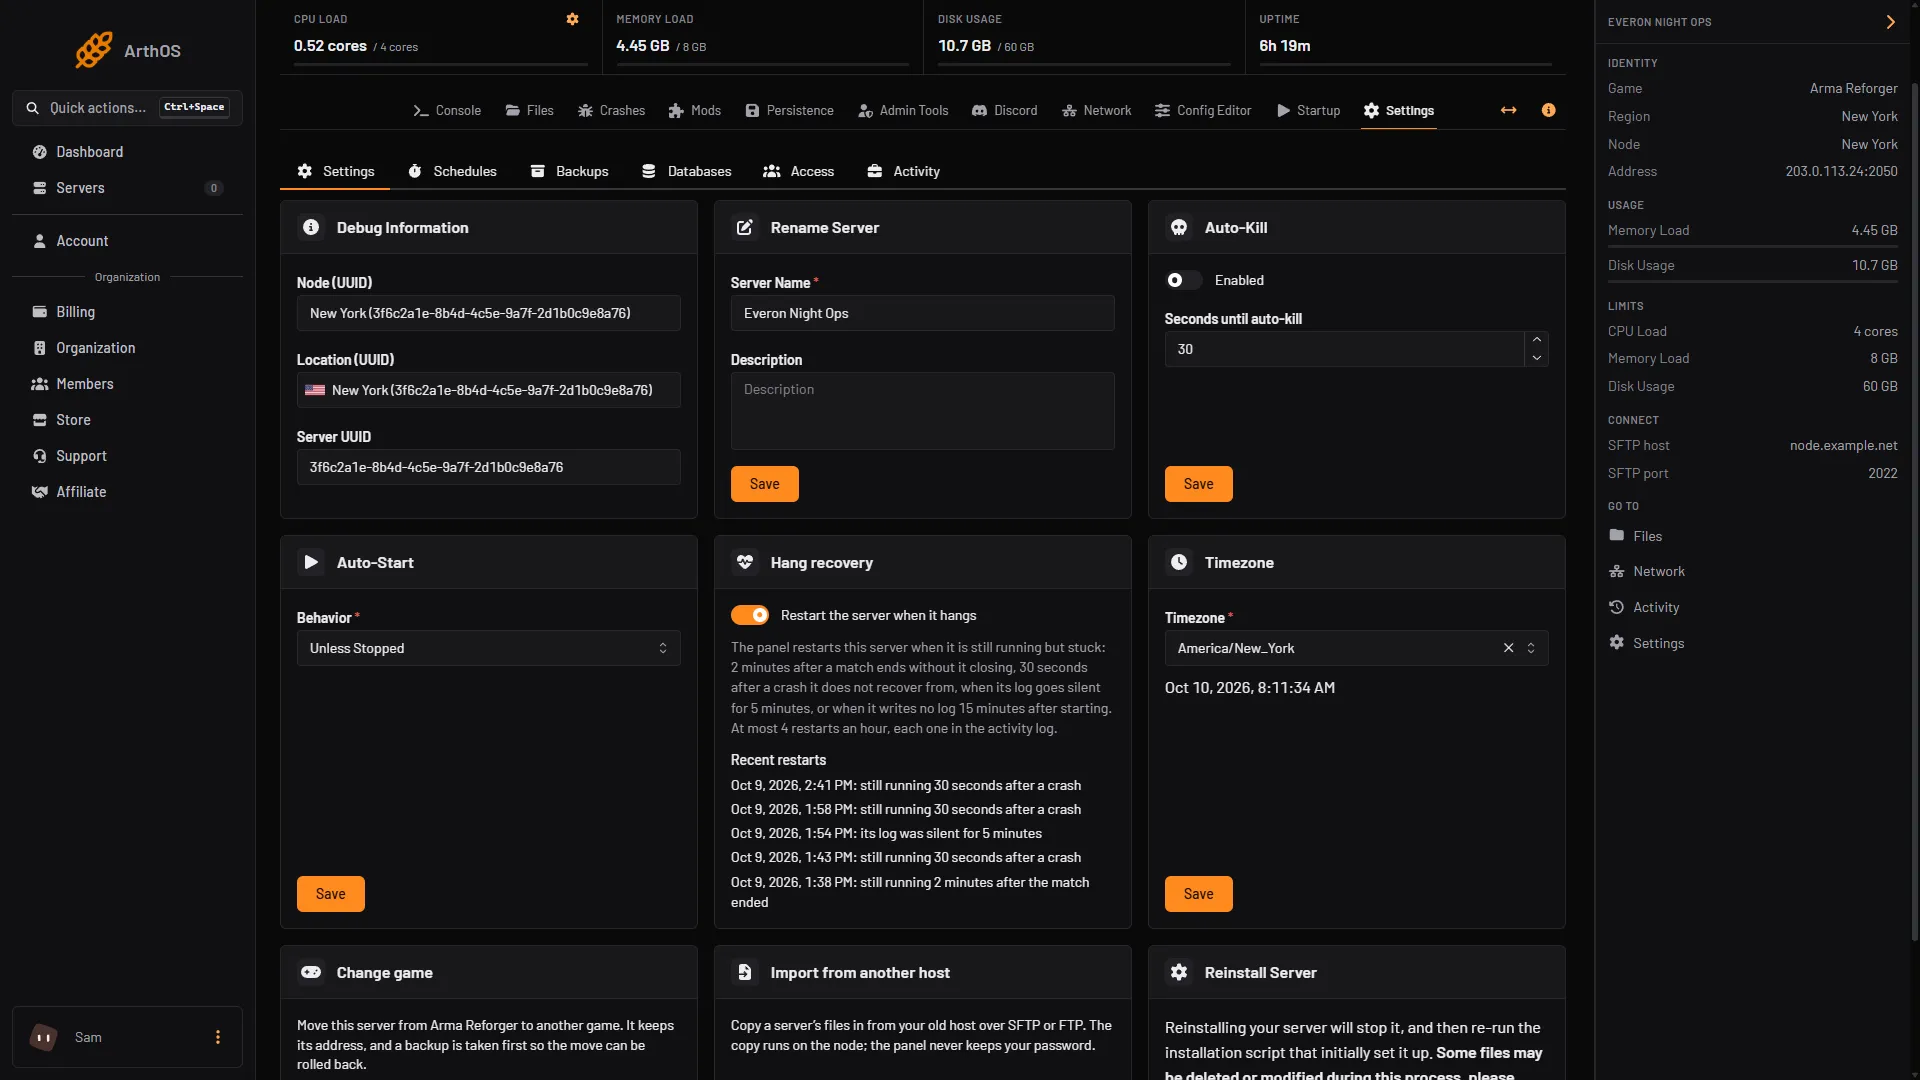1920x1080 pixels.
Task: Switch to the Schedules sub-tab
Action: point(452,171)
